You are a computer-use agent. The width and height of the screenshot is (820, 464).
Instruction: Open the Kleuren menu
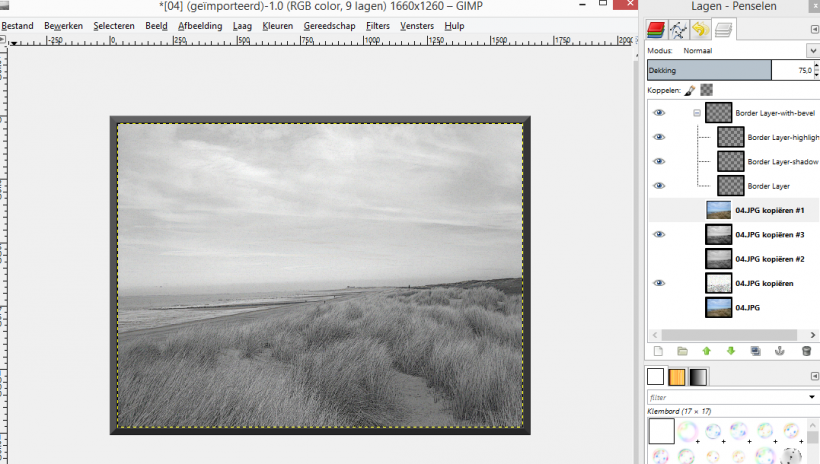click(277, 25)
